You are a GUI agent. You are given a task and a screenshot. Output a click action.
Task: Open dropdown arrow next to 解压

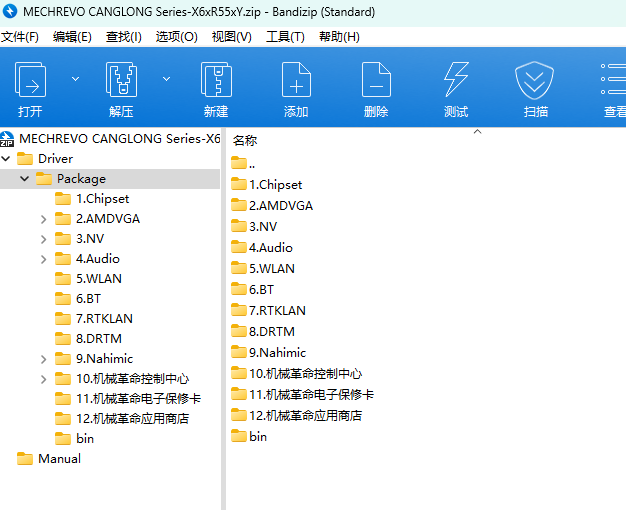(166, 79)
